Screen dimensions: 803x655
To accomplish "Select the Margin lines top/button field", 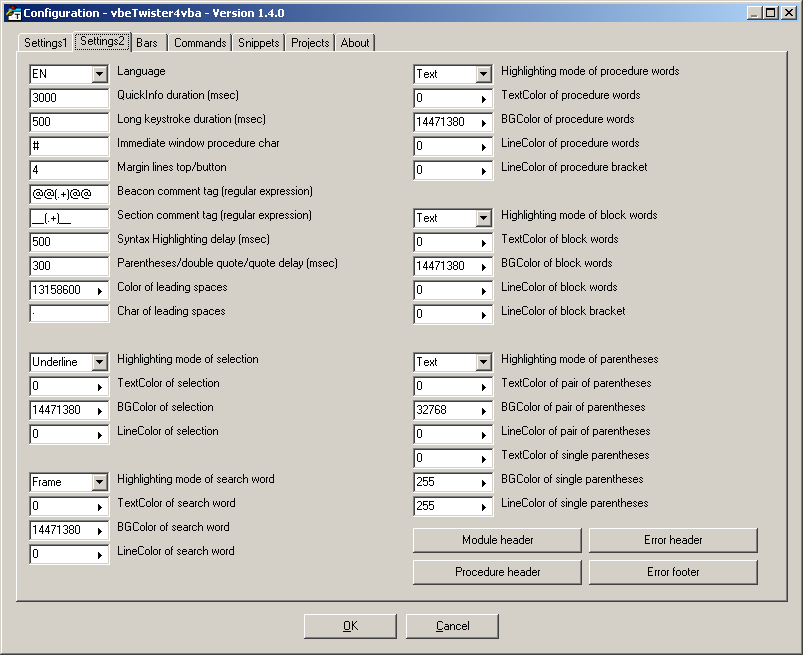I will 69,170.
